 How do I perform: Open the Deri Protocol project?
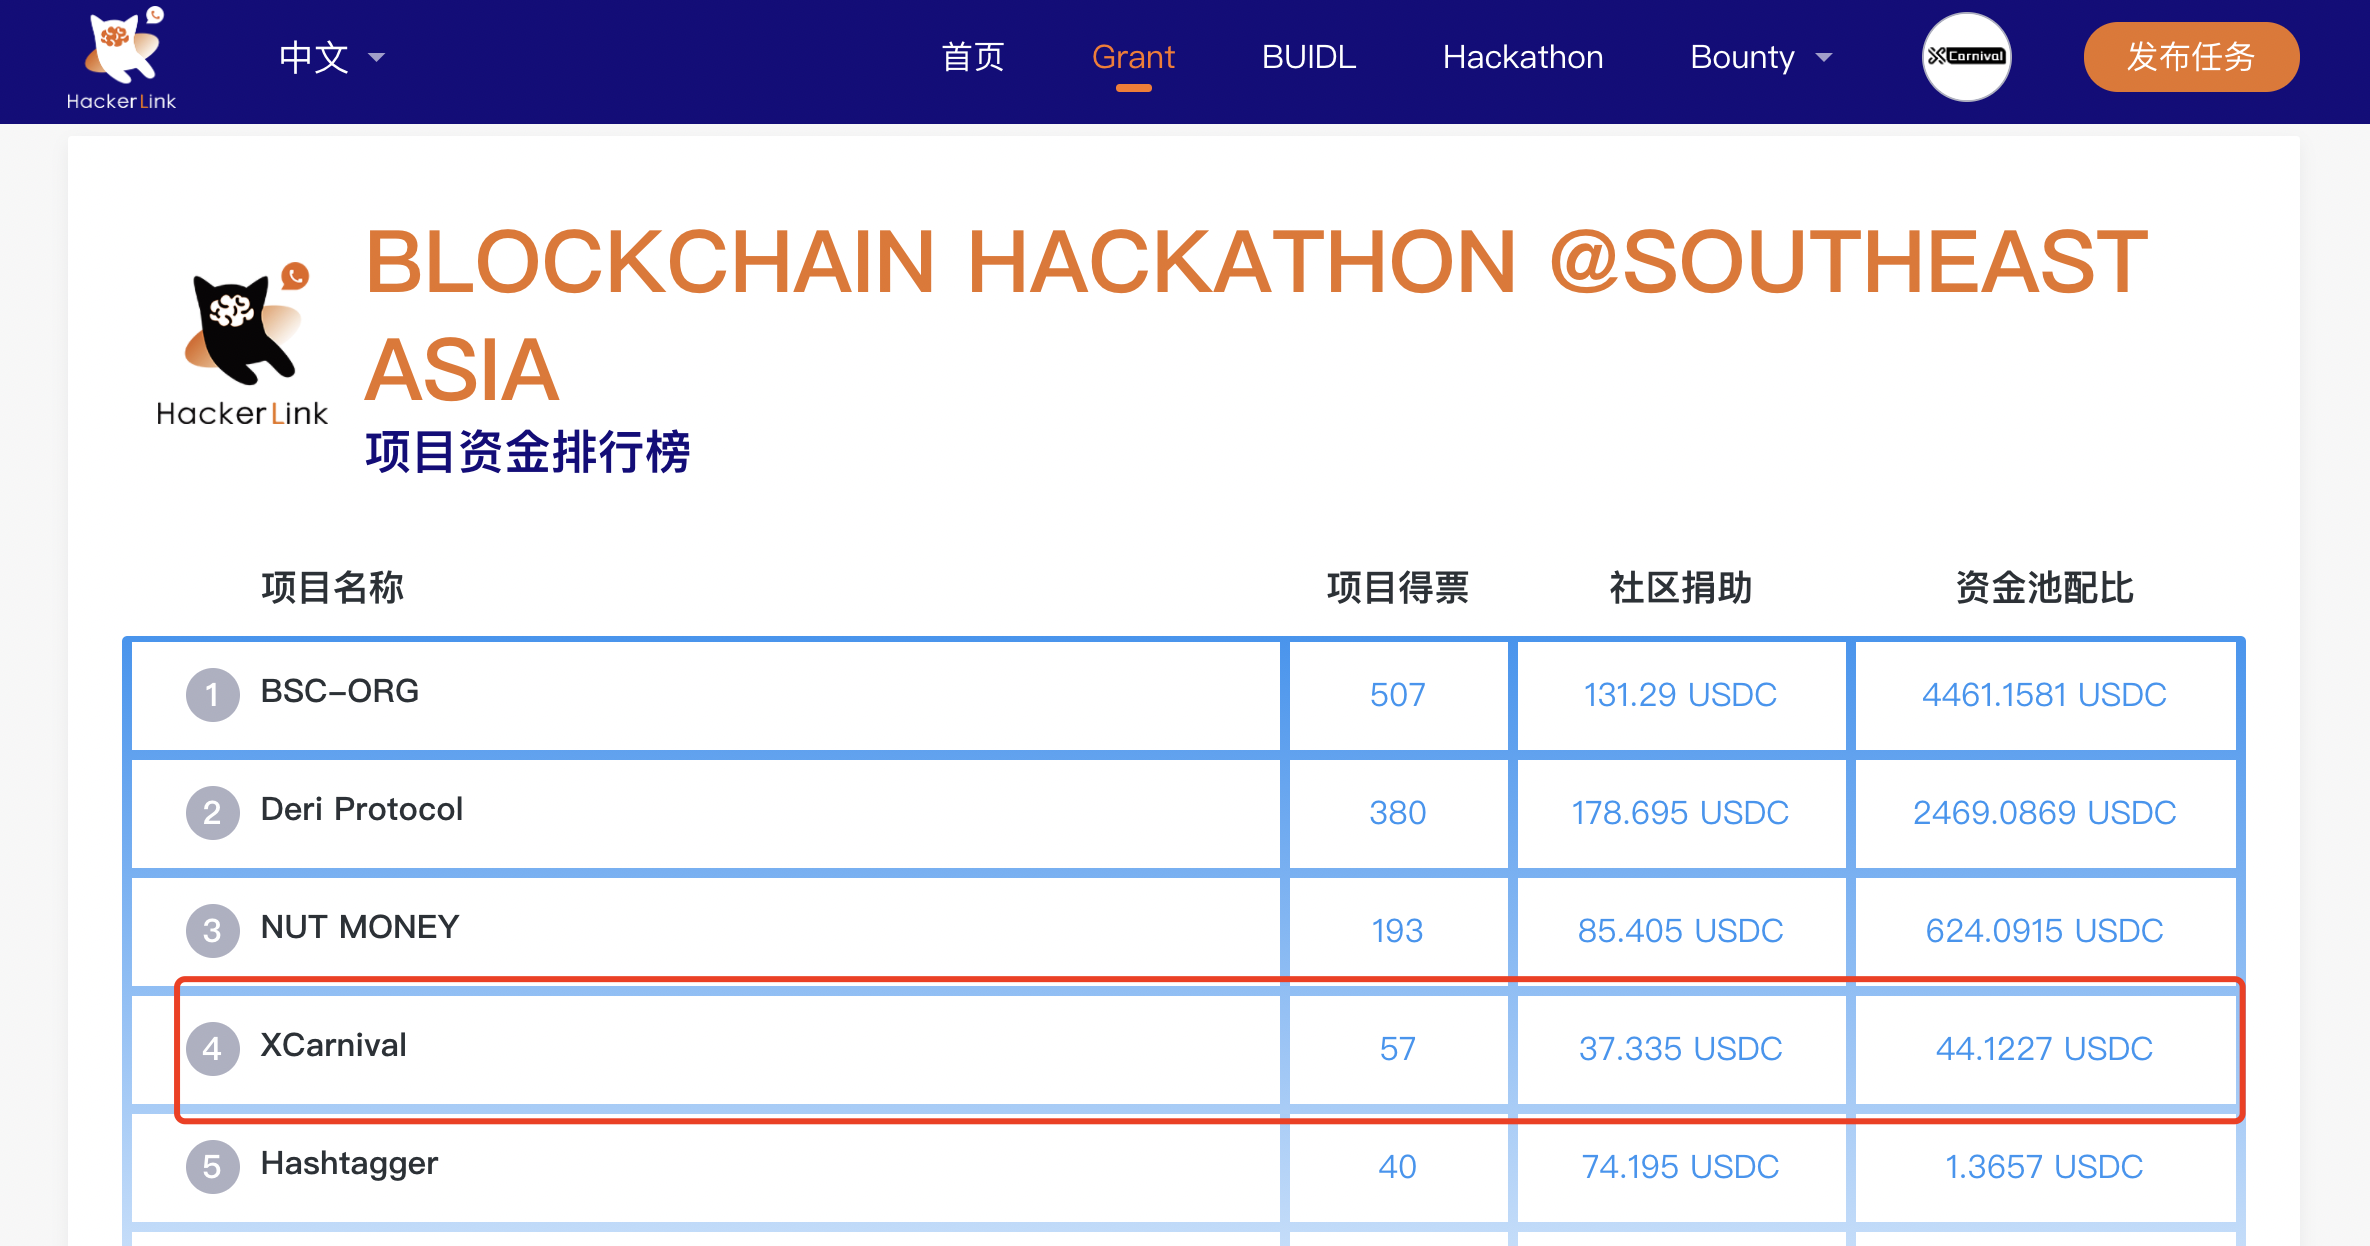click(361, 809)
